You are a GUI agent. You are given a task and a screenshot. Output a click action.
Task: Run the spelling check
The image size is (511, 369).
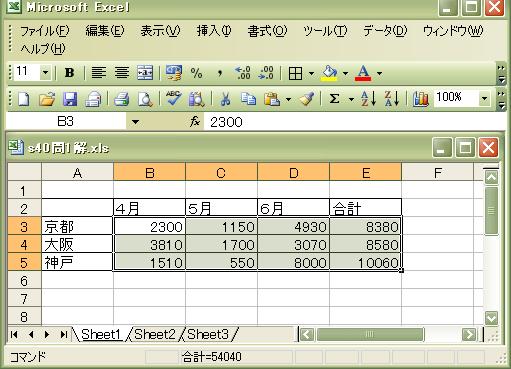[174, 98]
